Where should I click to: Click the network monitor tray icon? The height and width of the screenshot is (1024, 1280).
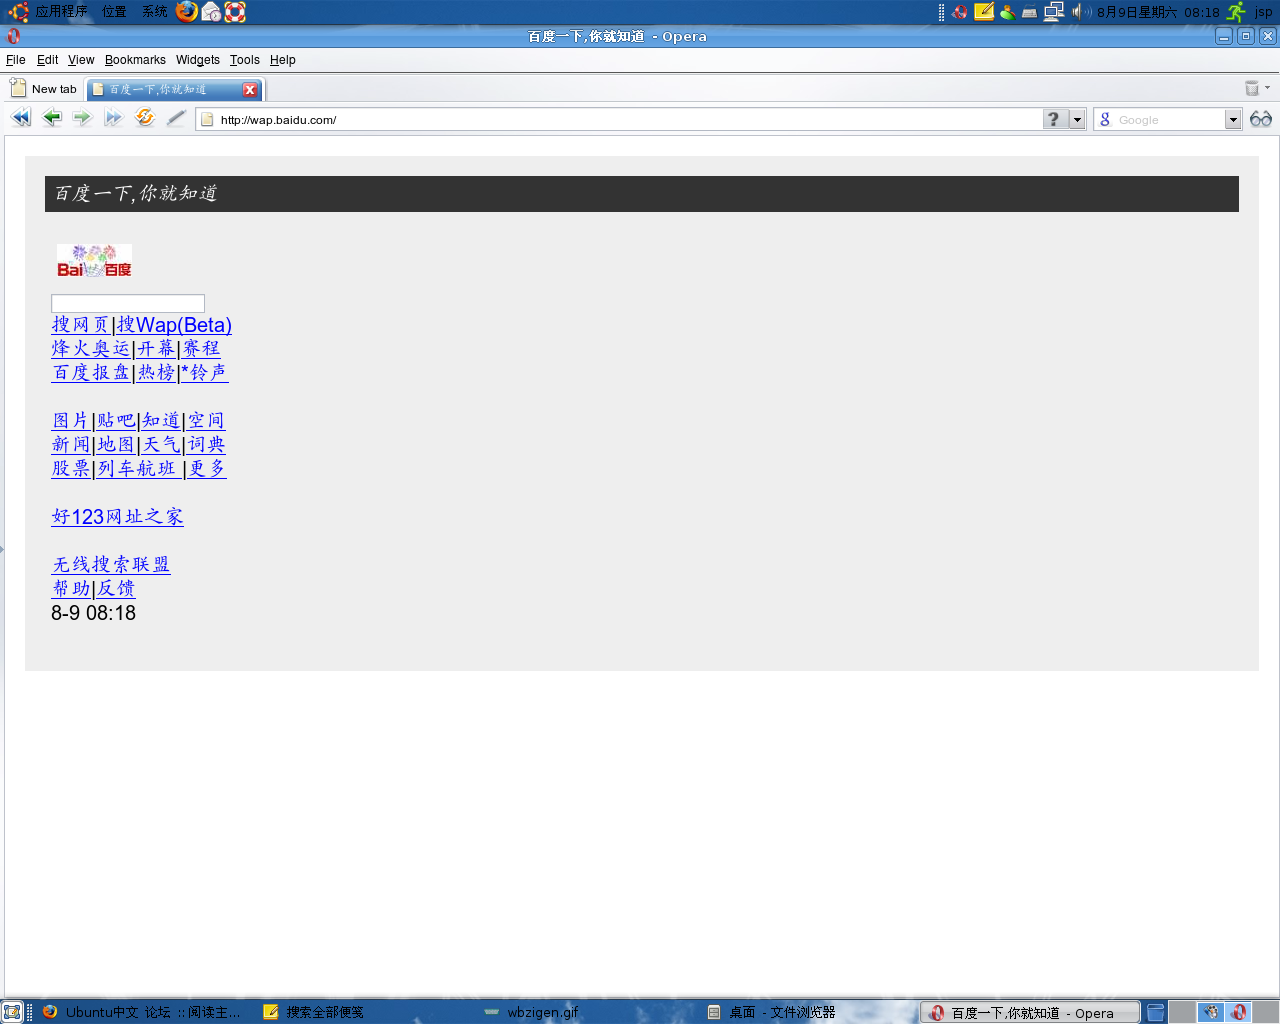pos(1053,12)
